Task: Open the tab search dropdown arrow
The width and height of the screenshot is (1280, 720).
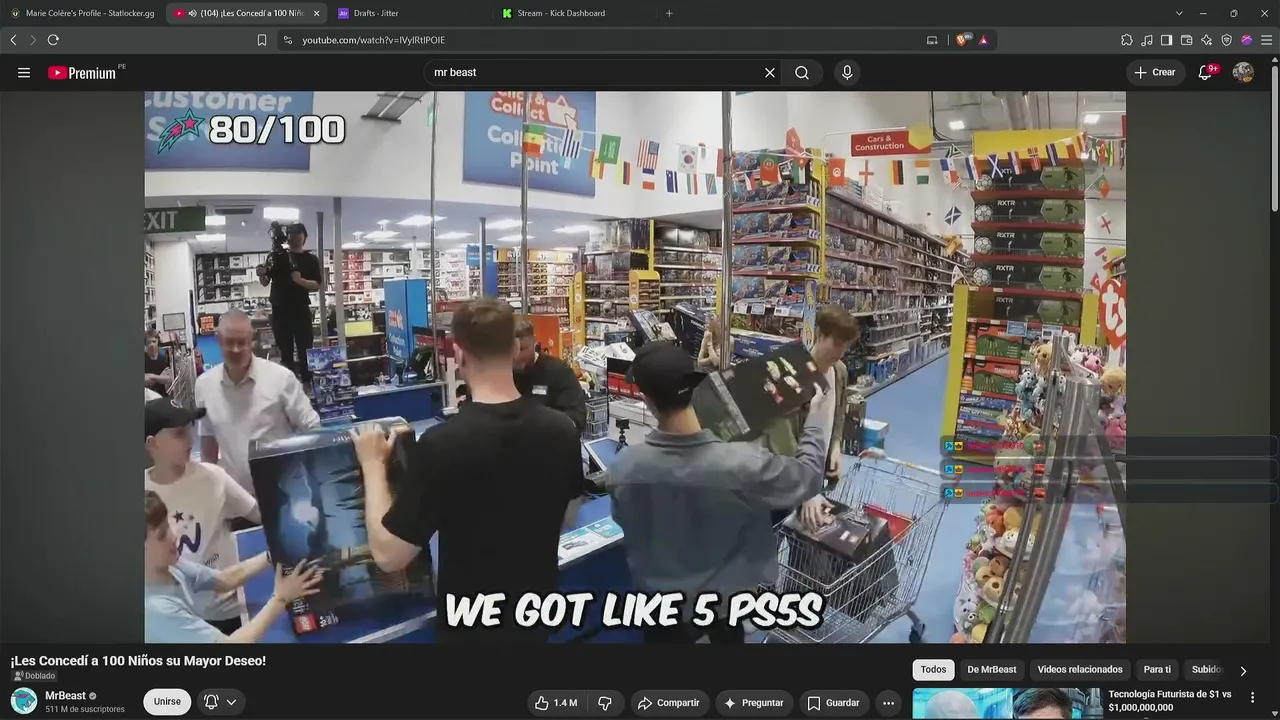Action: coord(1179,13)
